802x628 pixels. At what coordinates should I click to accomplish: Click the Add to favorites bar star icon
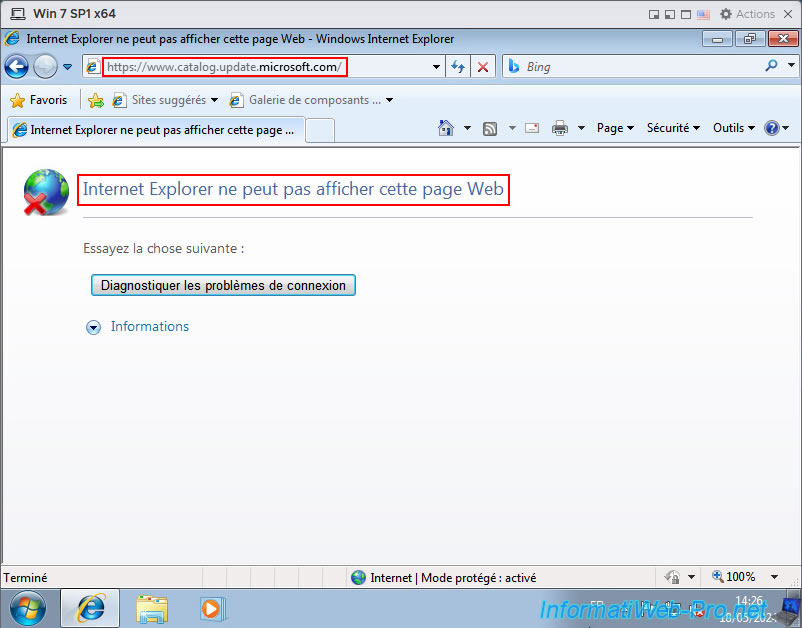coord(96,100)
